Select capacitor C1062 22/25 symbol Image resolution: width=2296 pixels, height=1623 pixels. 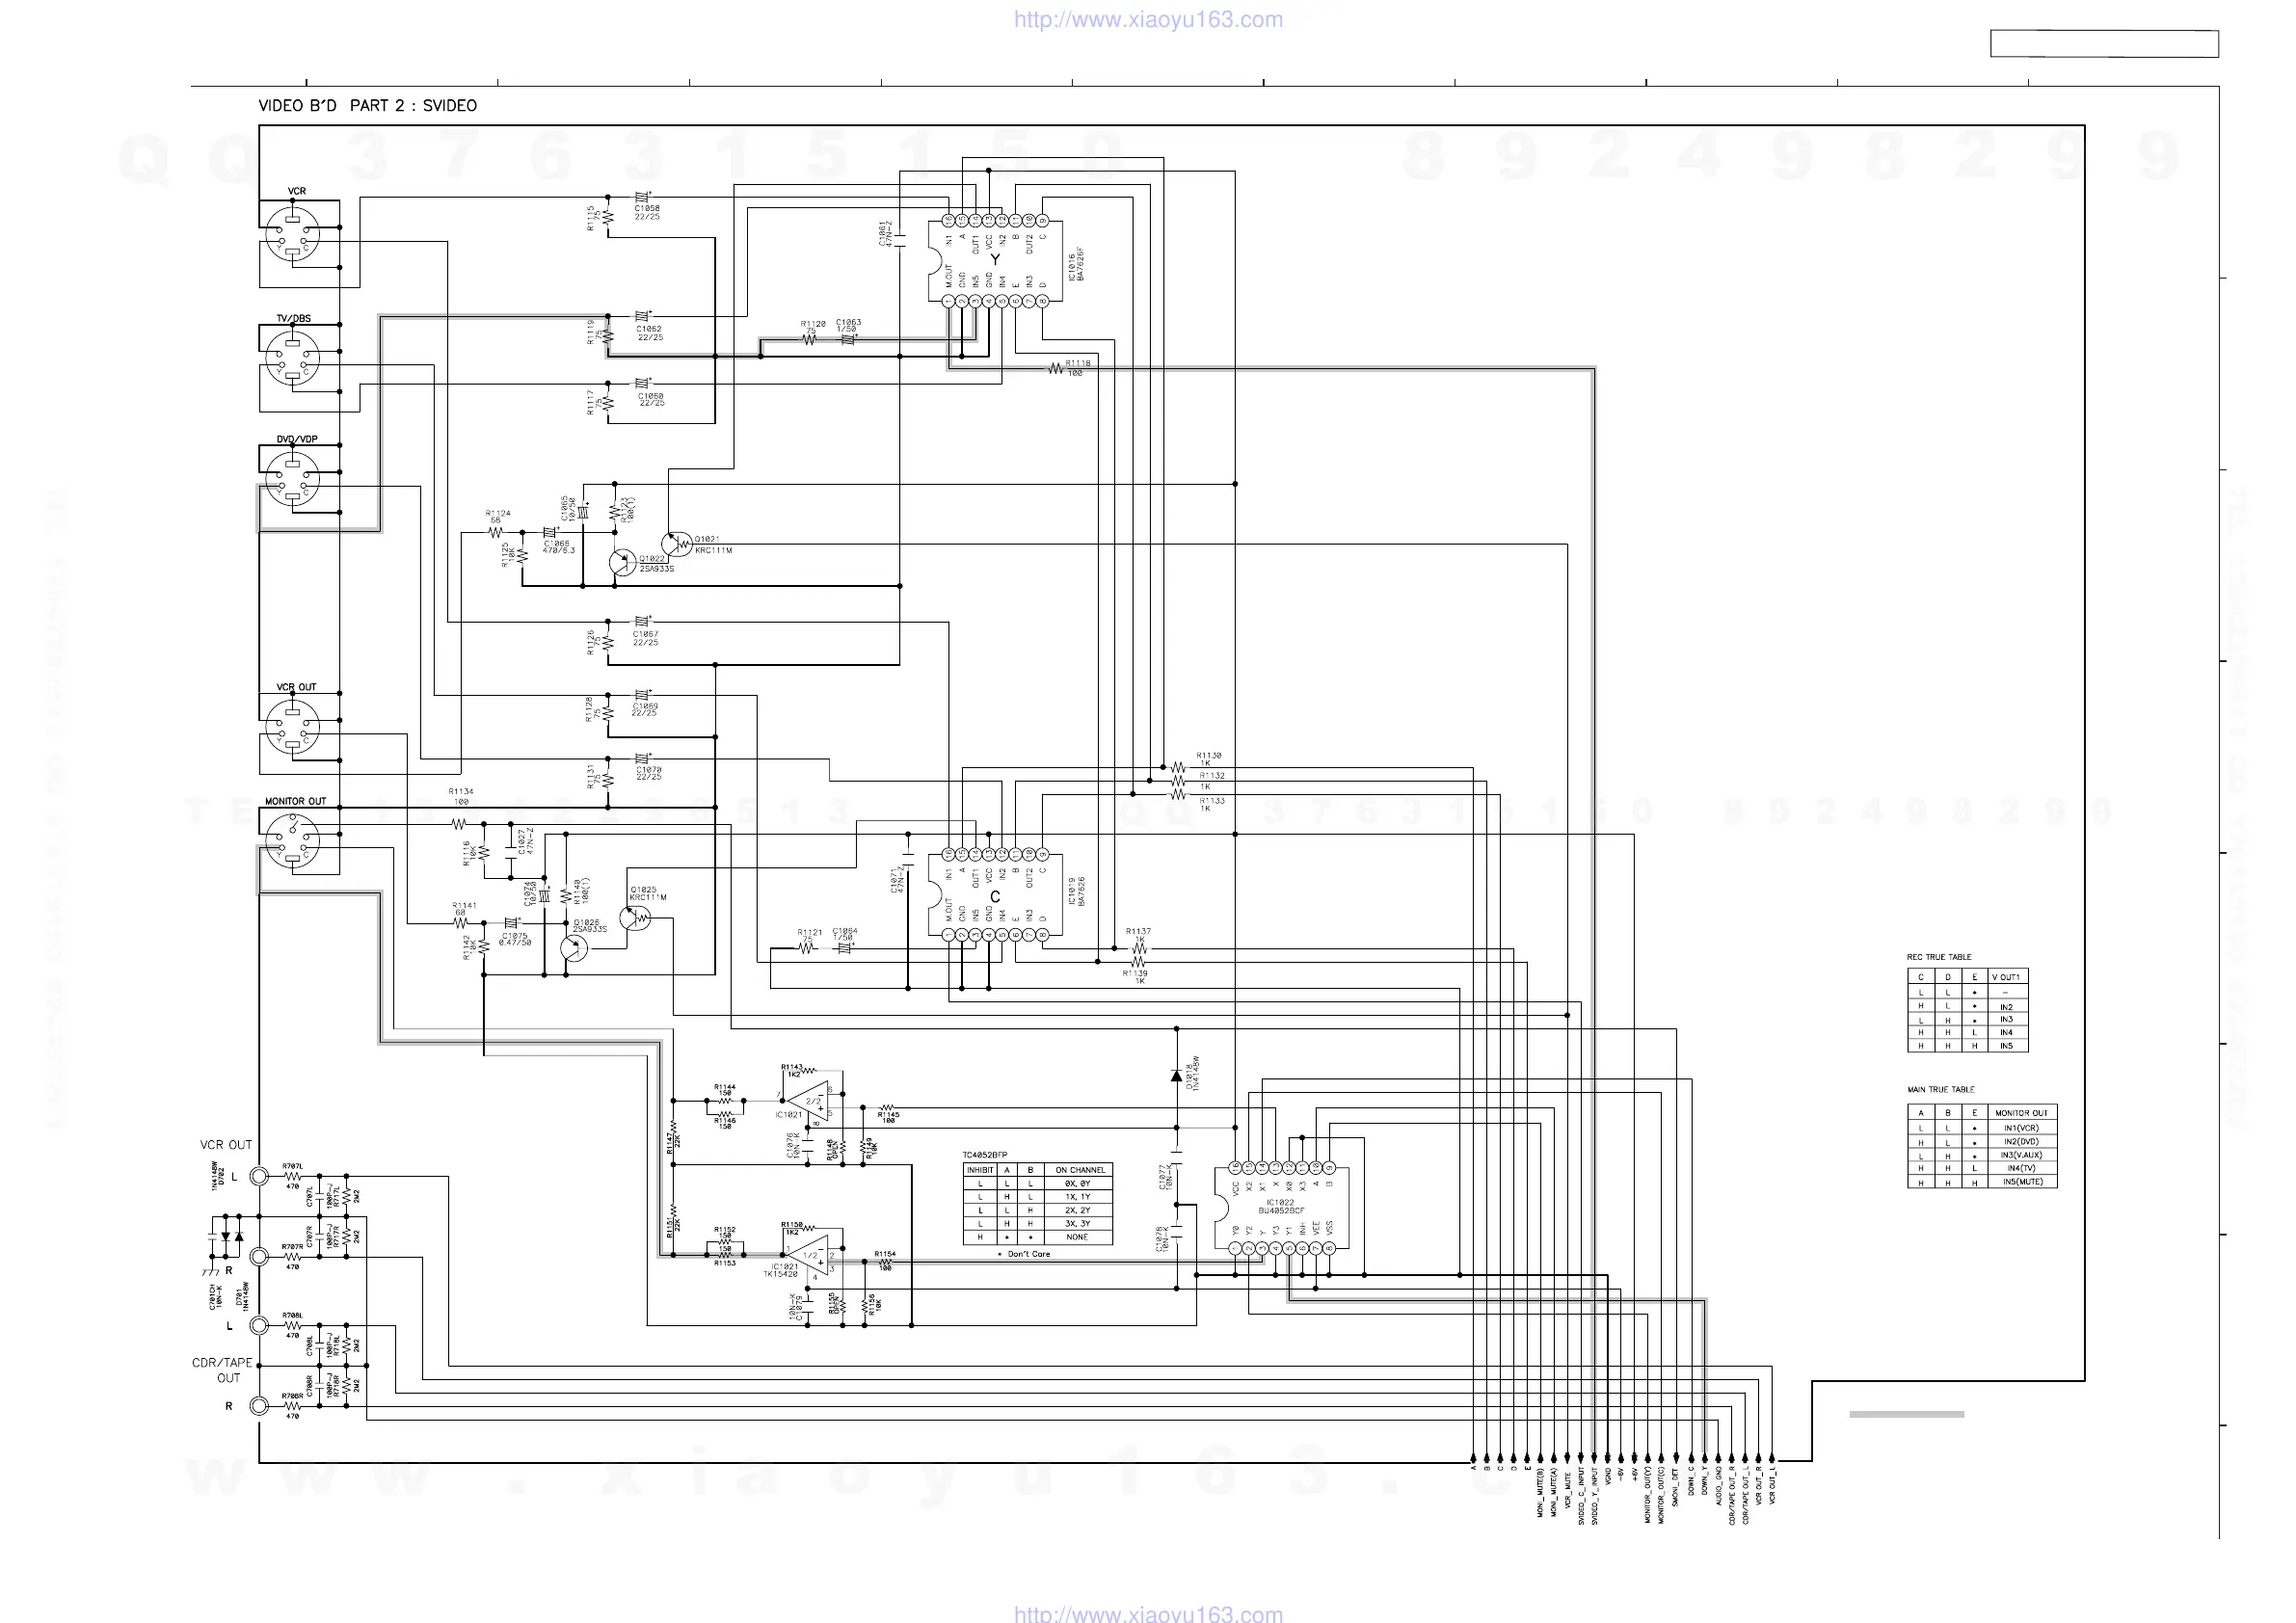(x=642, y=316)
